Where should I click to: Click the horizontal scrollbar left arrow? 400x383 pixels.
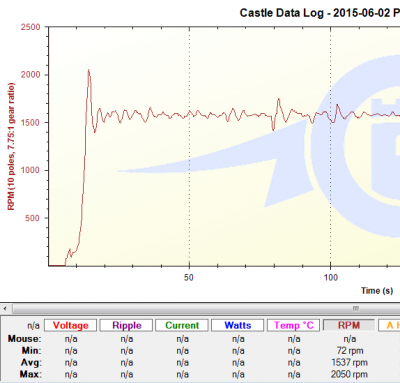coord(5,308)
